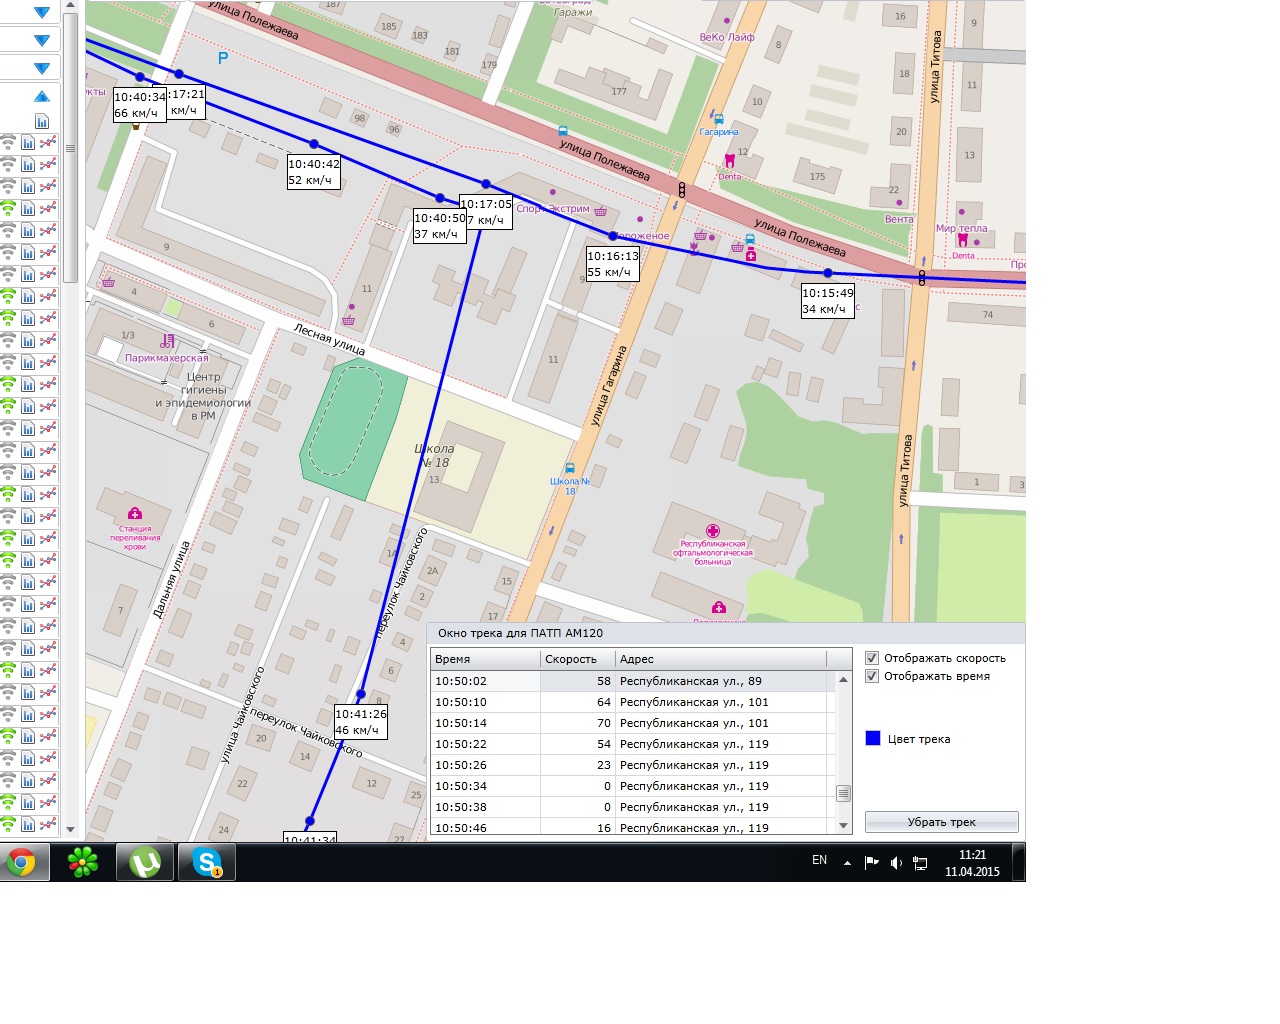Screen dimensions: 1280x1024
Task: Expand the first collapsed sidebar panel
Action: 42,13
